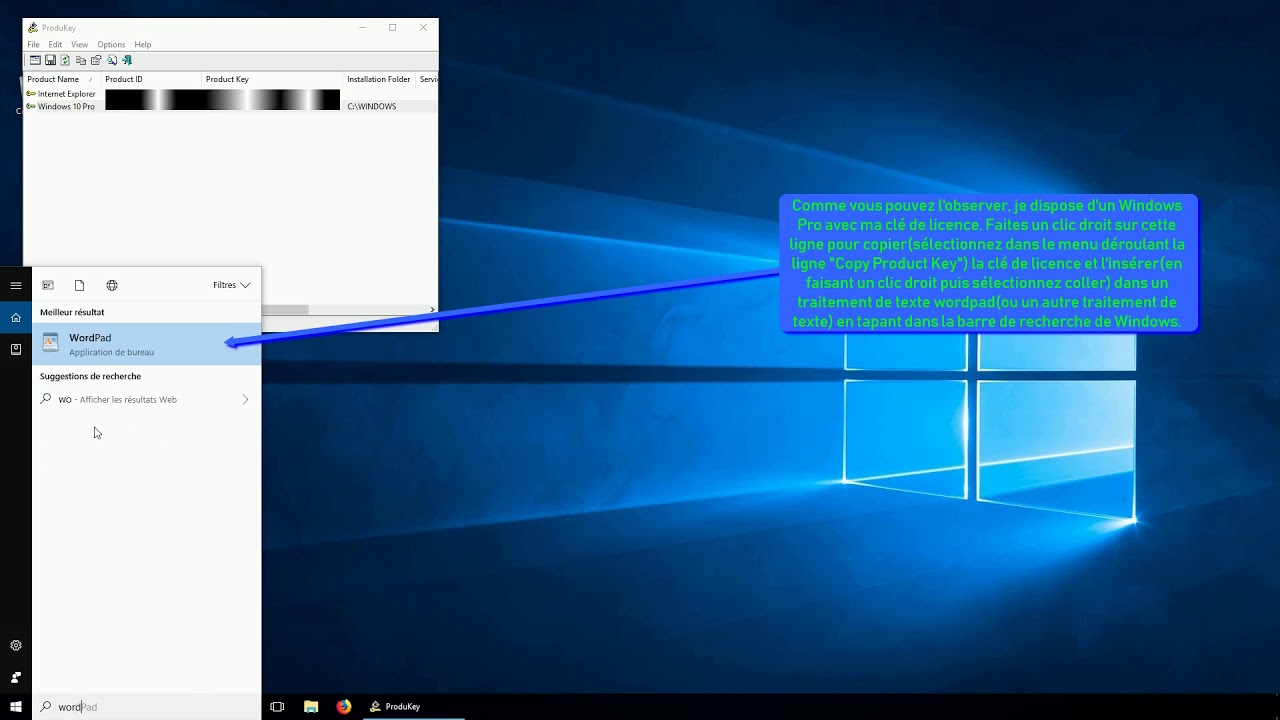The image size is (1280, 720).
Task: Click the notebook icon in the search sidebar
Action: (x=16, y=349)
